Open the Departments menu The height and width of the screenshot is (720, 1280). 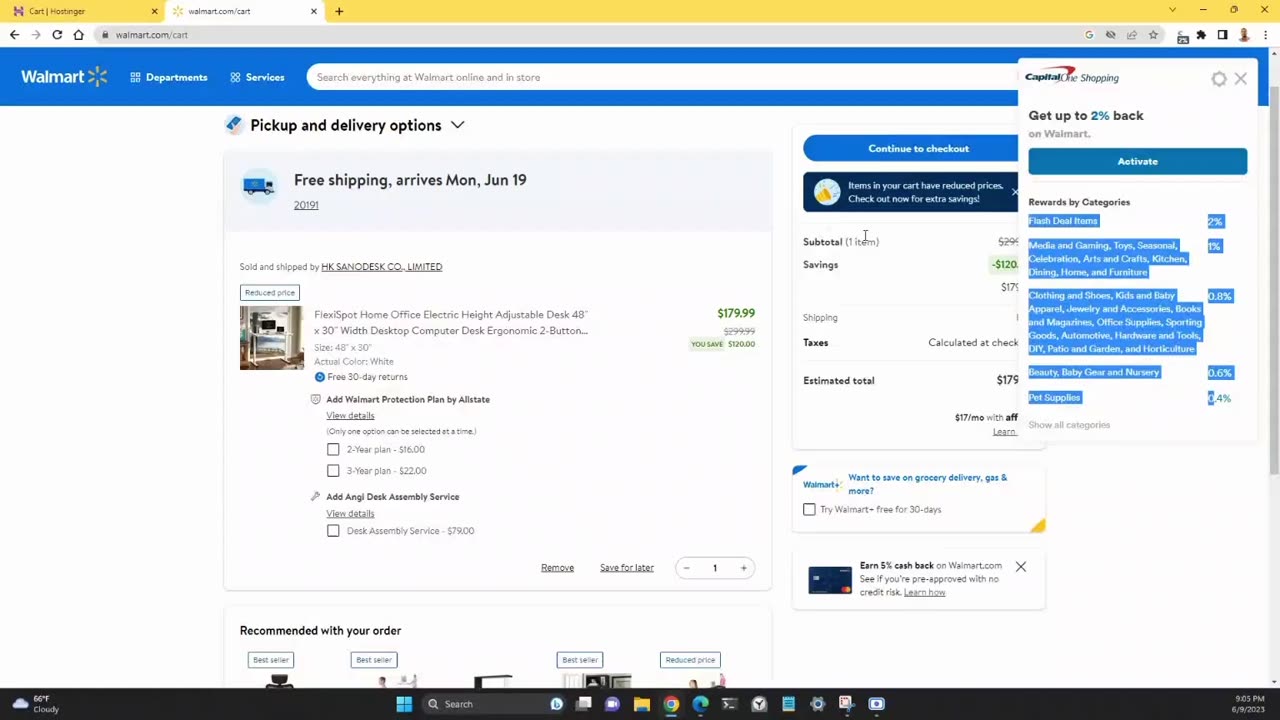(168, 77)
